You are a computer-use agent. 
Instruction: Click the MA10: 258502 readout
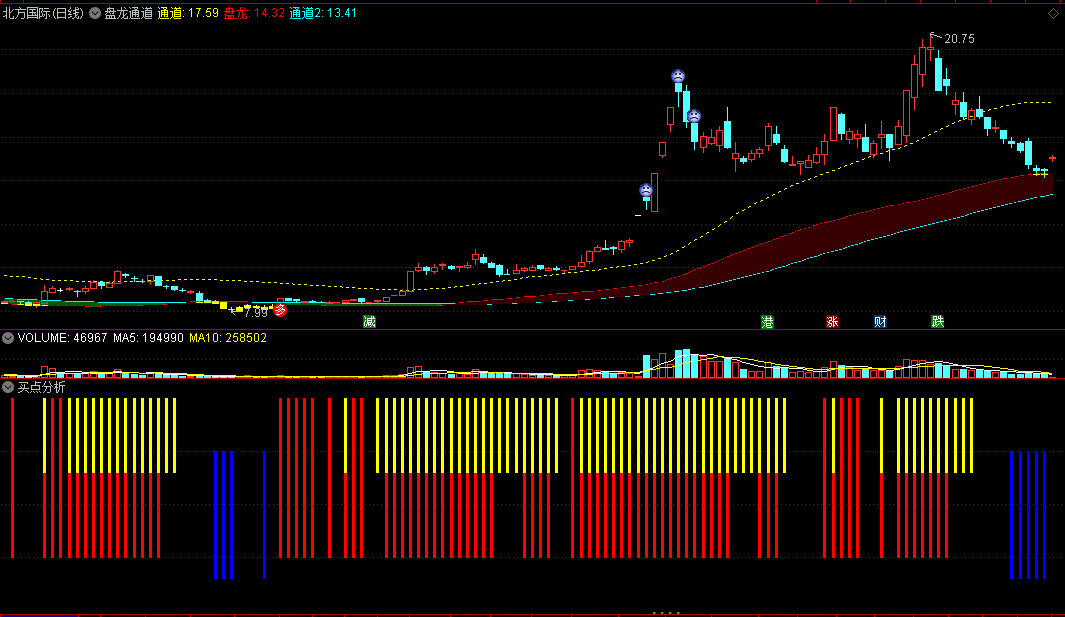[x=228, y=338]
